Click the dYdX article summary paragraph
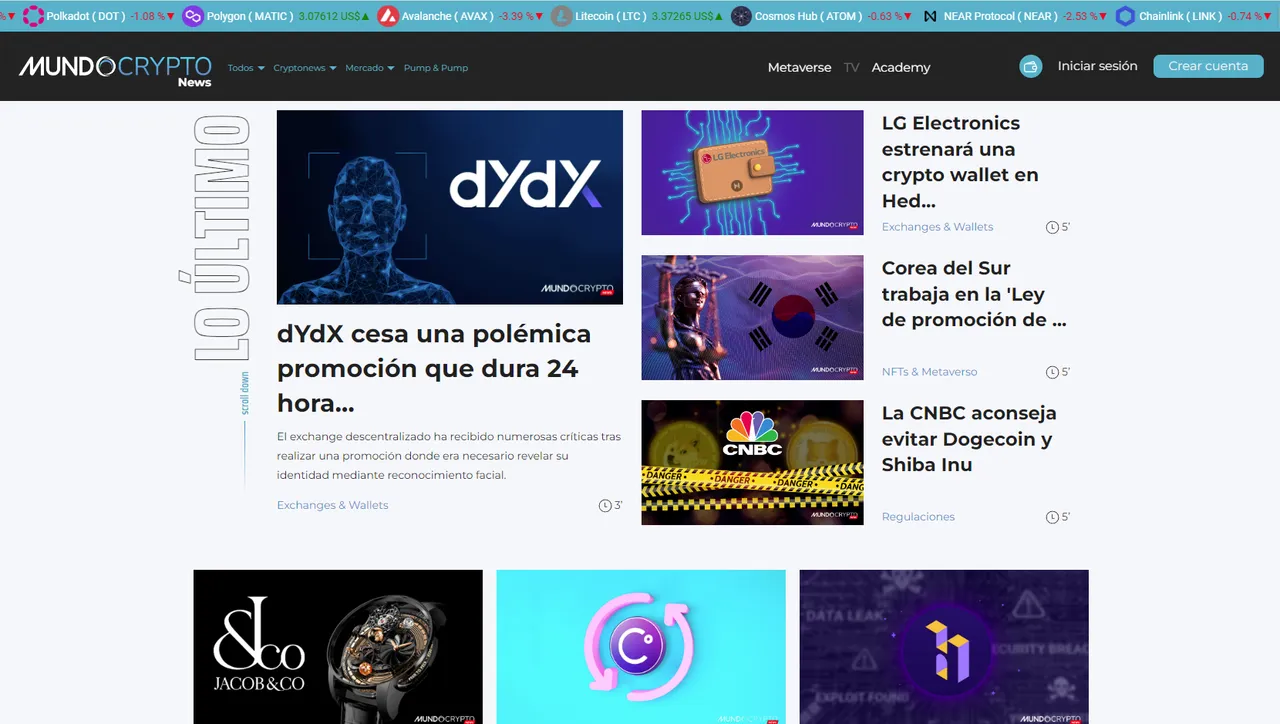 click(449, 456)
